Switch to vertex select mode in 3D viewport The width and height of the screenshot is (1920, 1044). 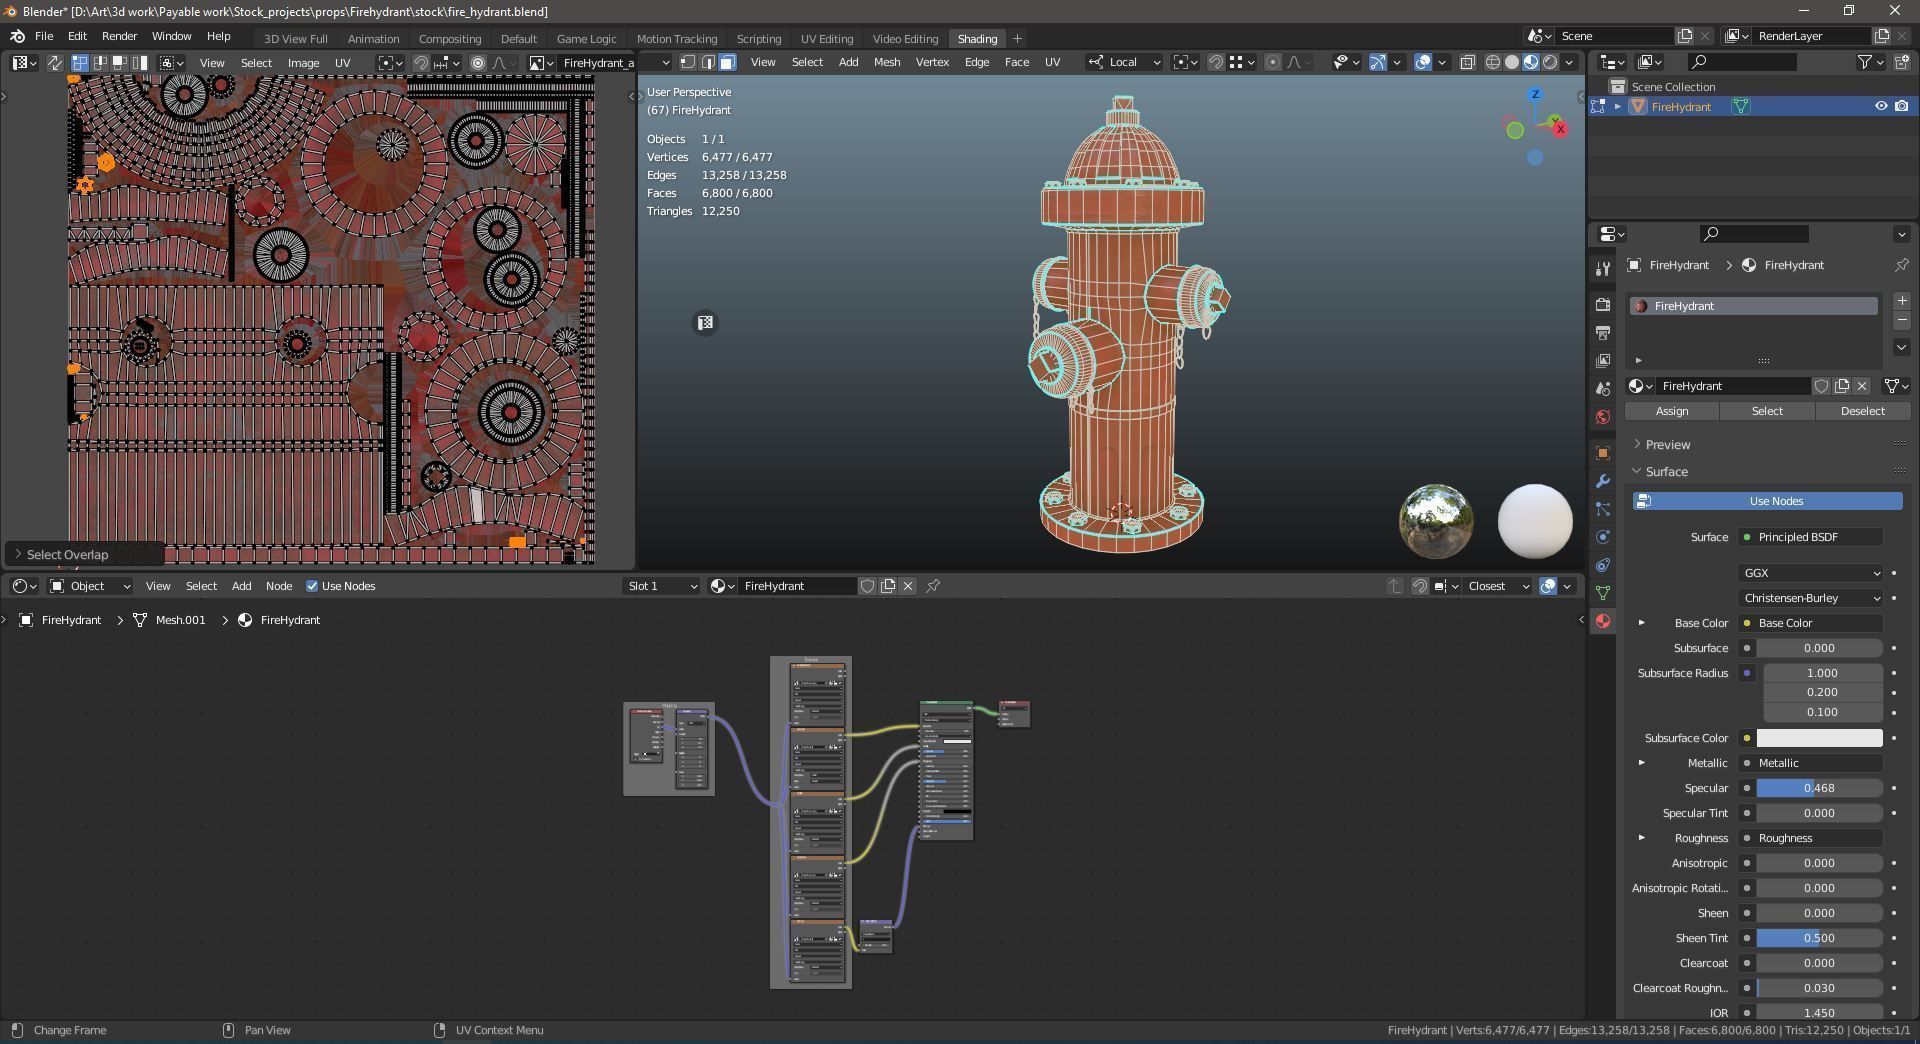(688, 62)
